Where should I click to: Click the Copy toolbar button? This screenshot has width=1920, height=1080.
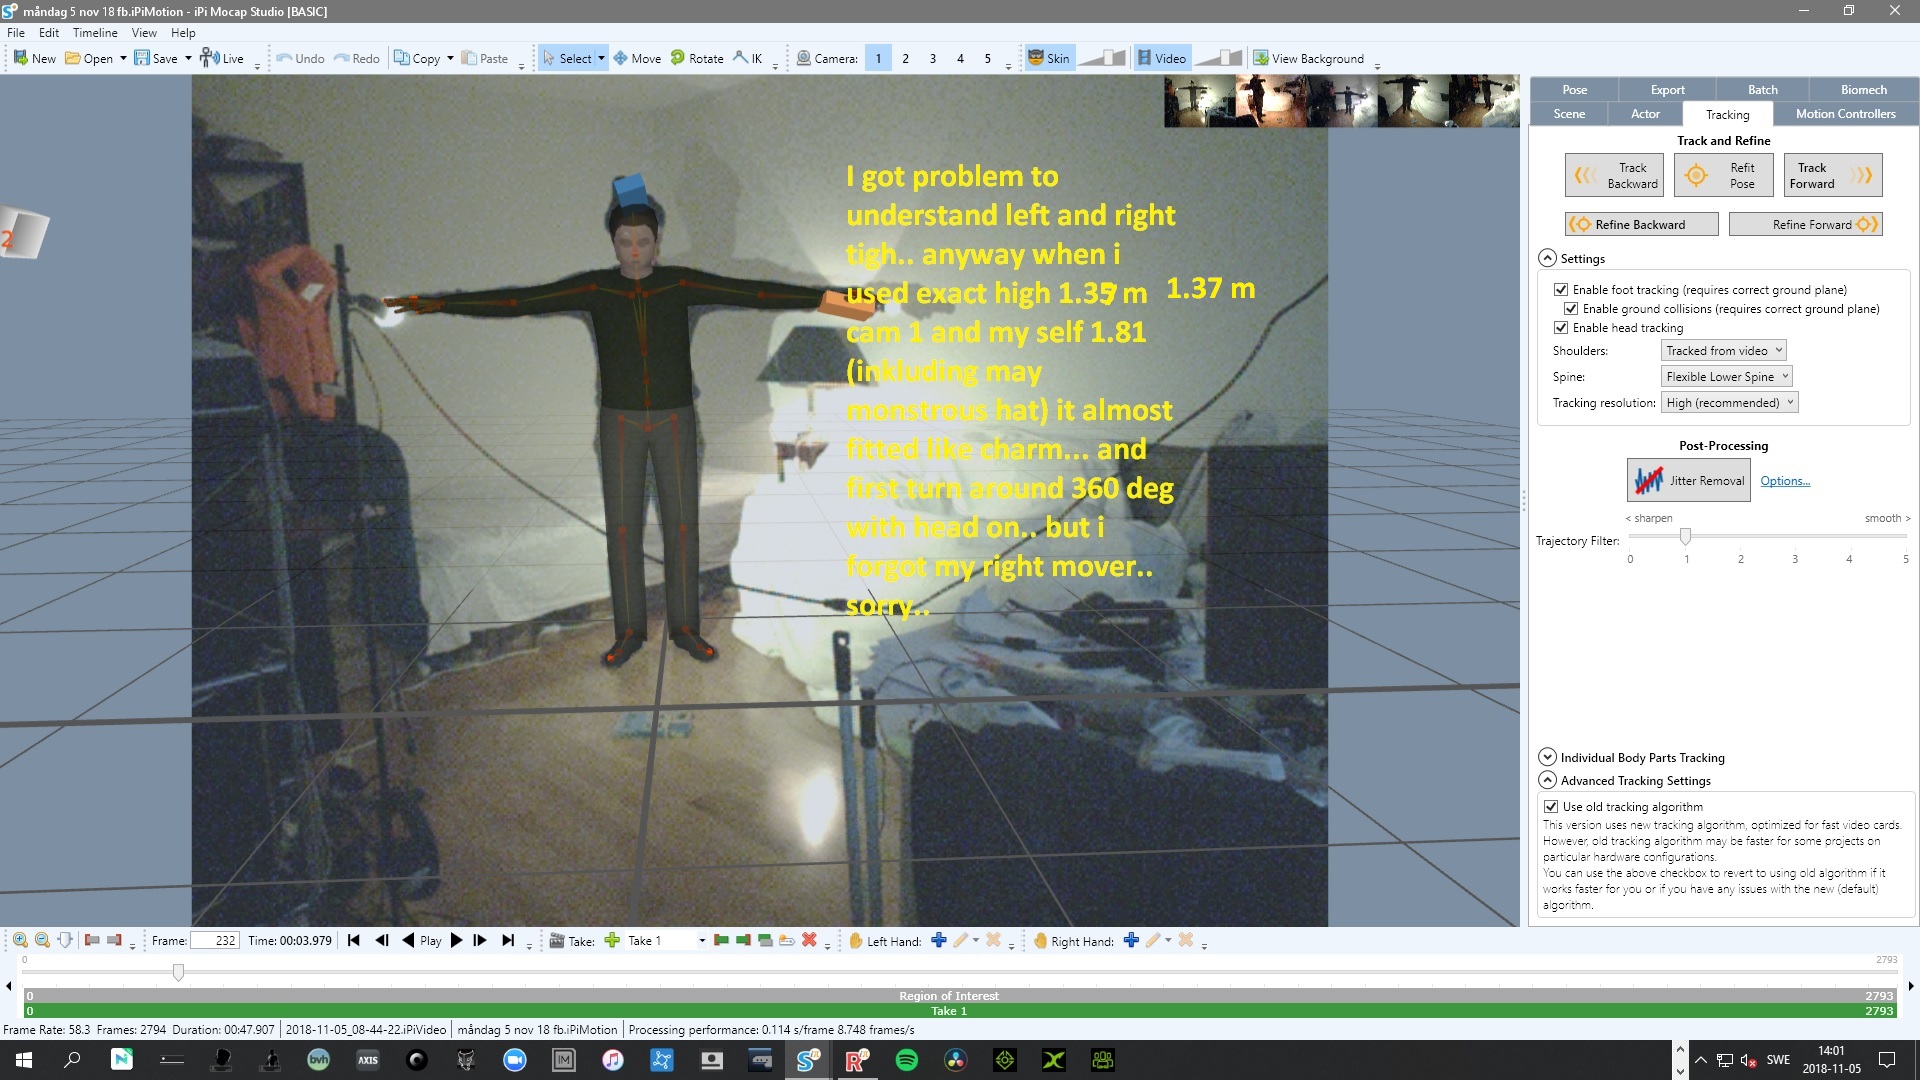pos(418,58)
